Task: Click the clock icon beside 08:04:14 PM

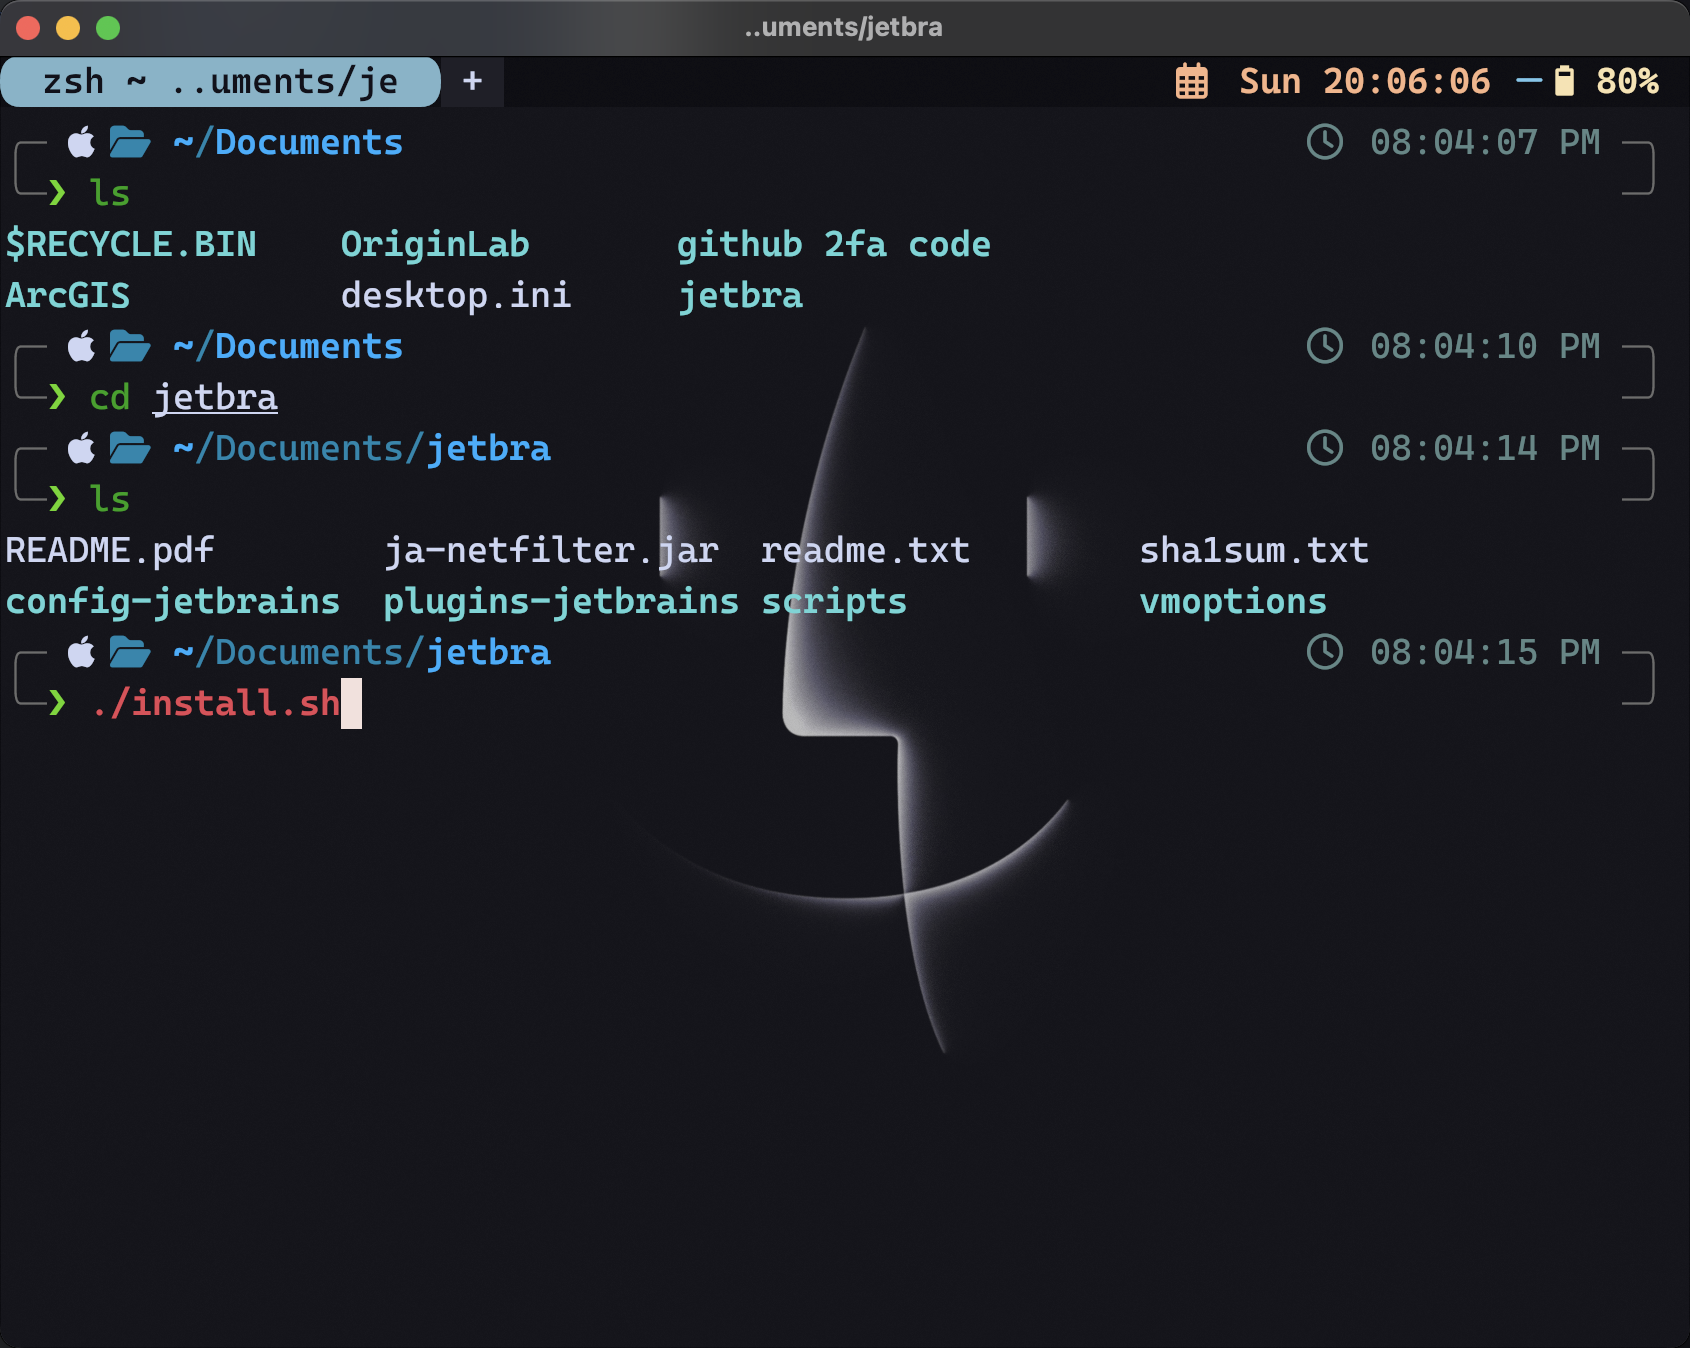Action: tap(1325, 448)
